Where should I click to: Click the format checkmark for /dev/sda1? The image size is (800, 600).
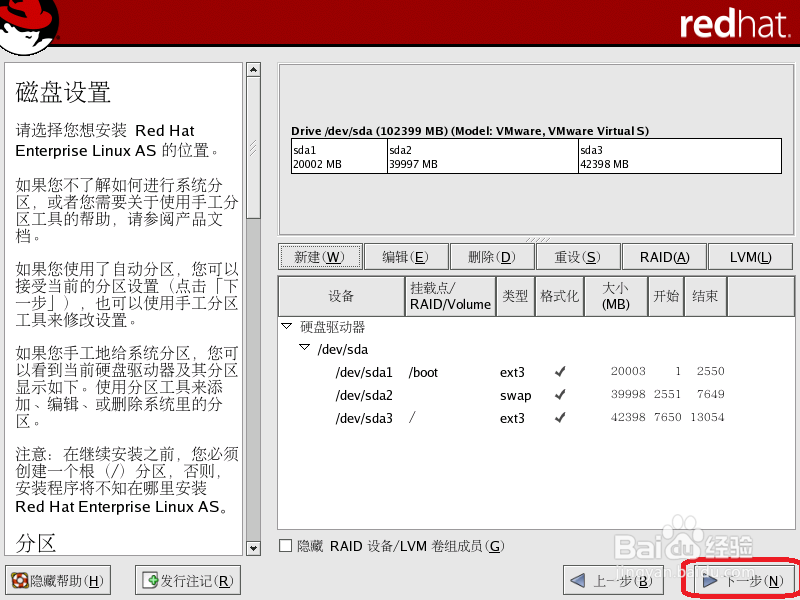click(x=560, y=371)
